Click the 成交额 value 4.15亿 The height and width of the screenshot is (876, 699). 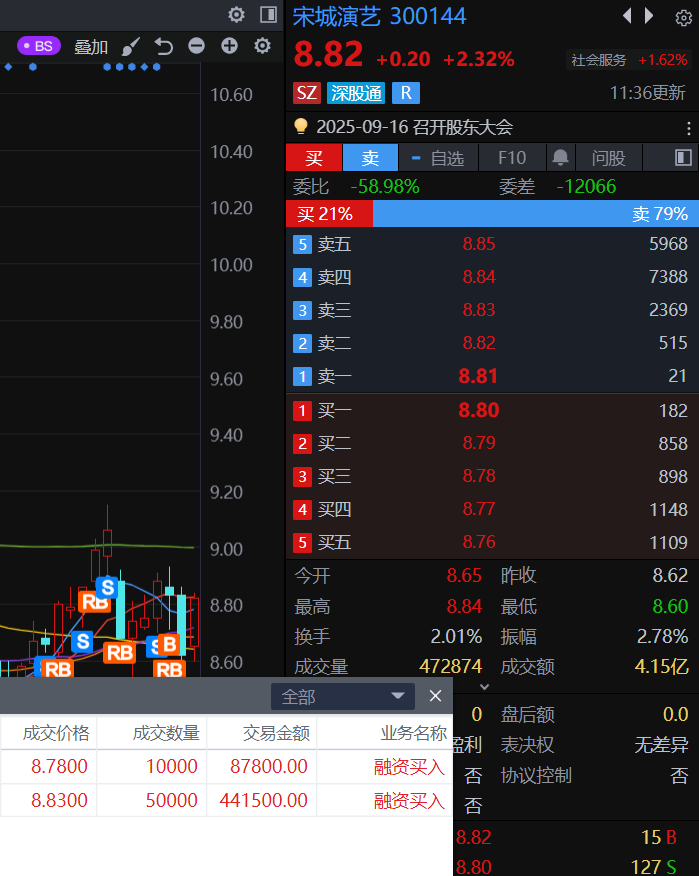[662, 666]
